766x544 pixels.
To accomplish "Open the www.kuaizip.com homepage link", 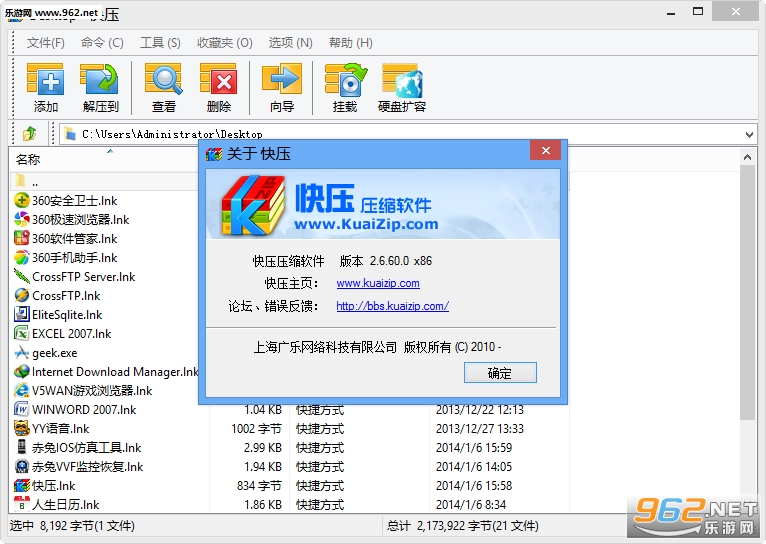I will click(378, 283).
